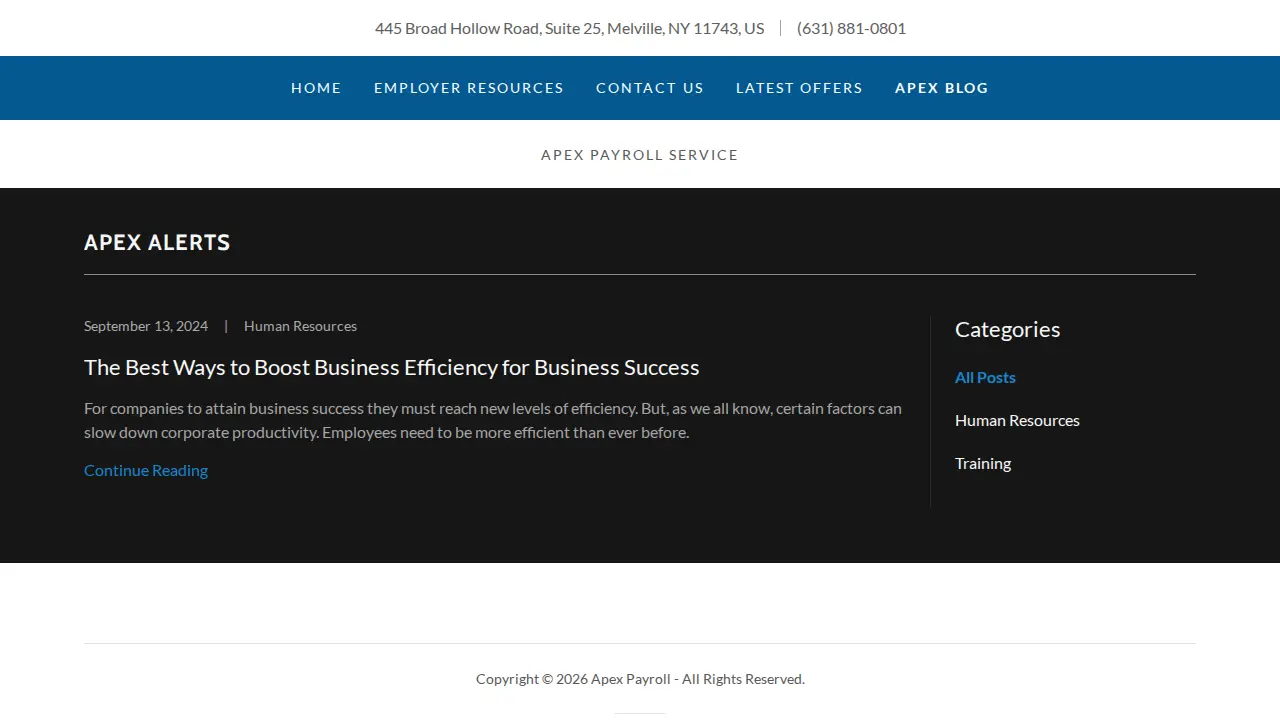Navigate to Contact Us
This screenshot has width=1280, height=720.
point(650,88)
